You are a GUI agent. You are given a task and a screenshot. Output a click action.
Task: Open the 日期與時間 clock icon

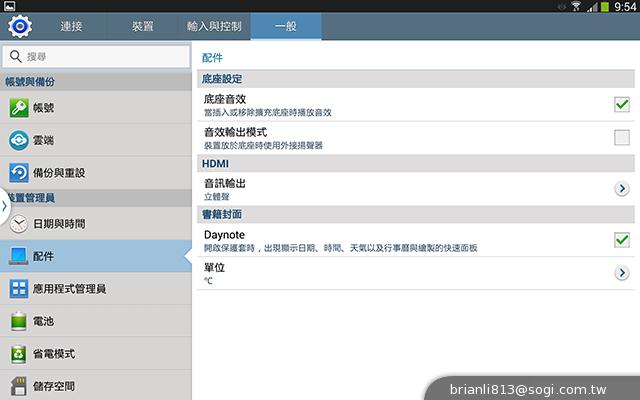(19, 223)
